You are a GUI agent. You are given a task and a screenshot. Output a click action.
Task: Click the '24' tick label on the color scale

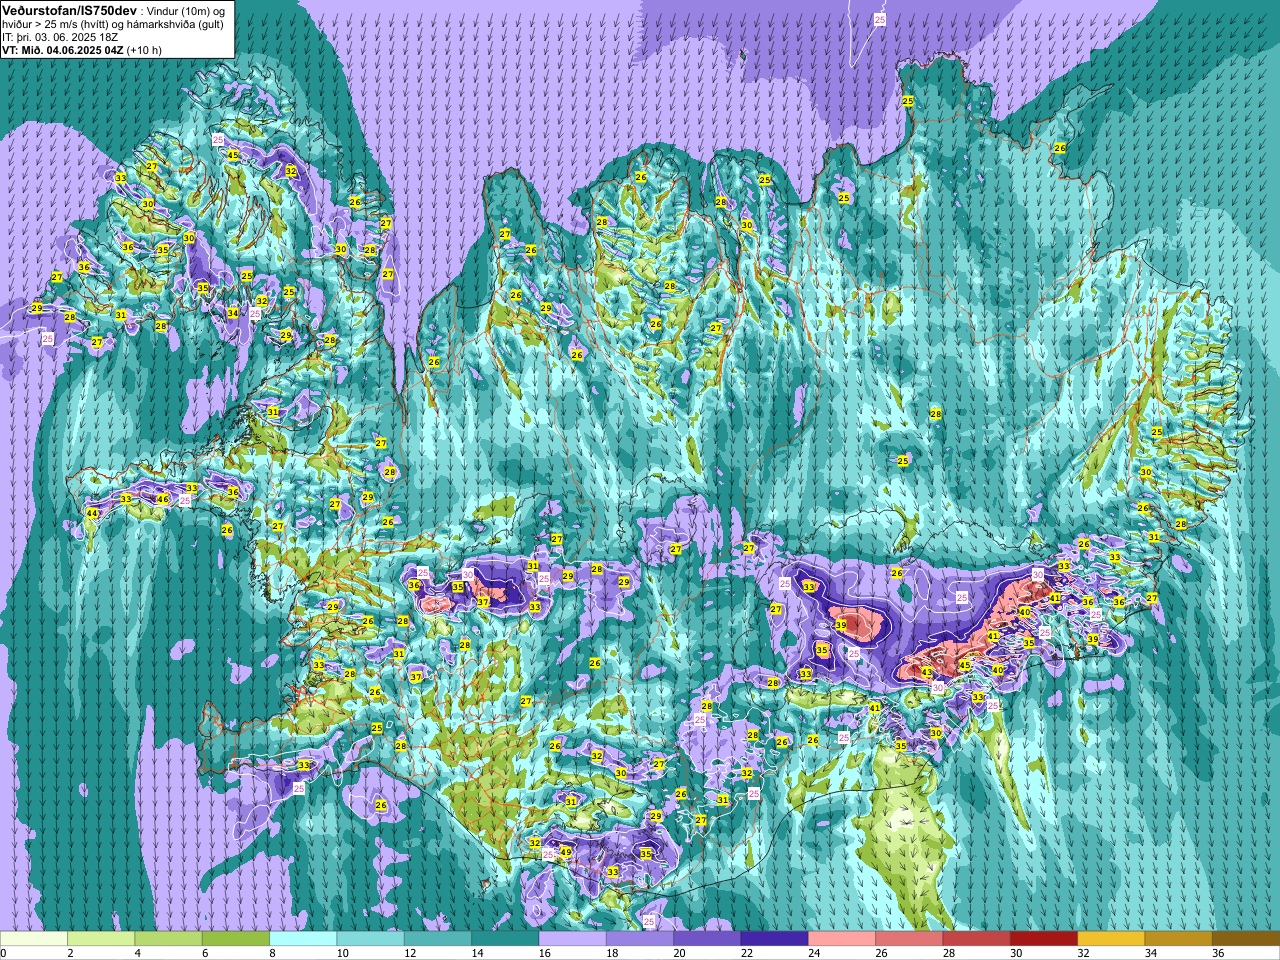coord(814,953)
